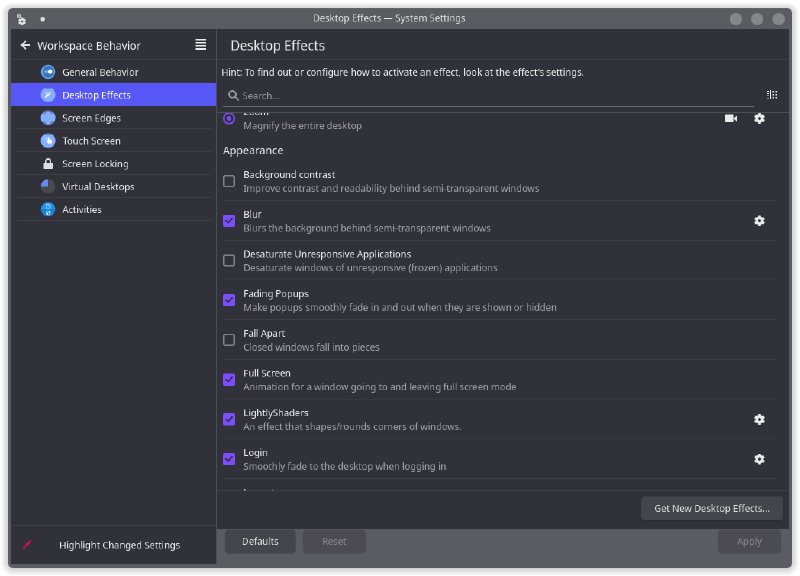
Task: Focus the effects search field
Action: coord(490,96)
